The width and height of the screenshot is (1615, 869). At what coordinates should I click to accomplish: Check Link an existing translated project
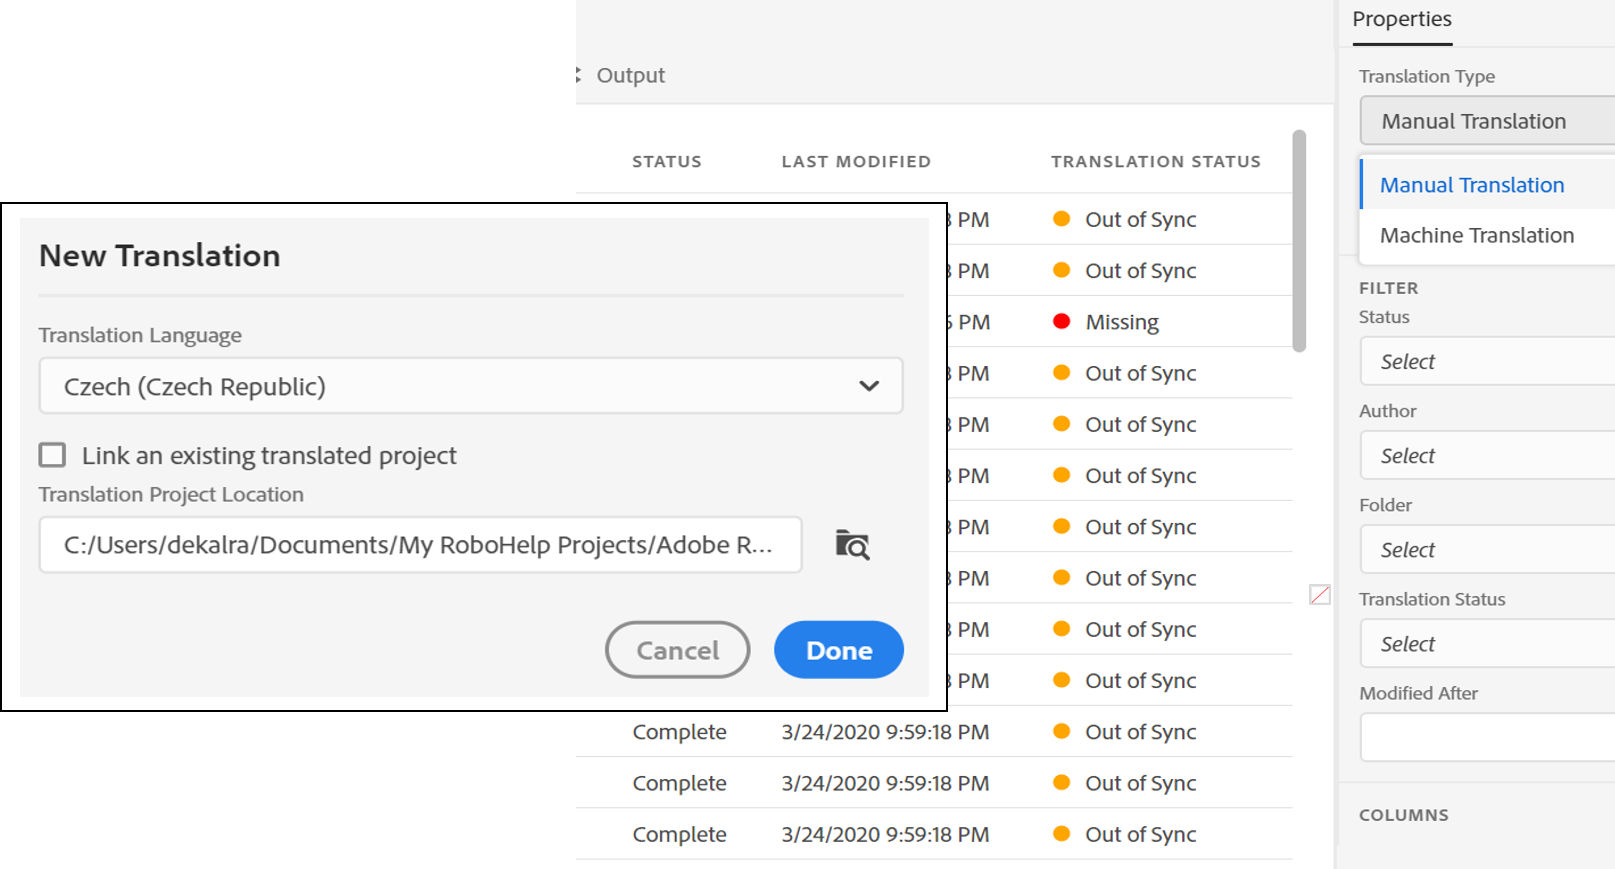[53, 456]
